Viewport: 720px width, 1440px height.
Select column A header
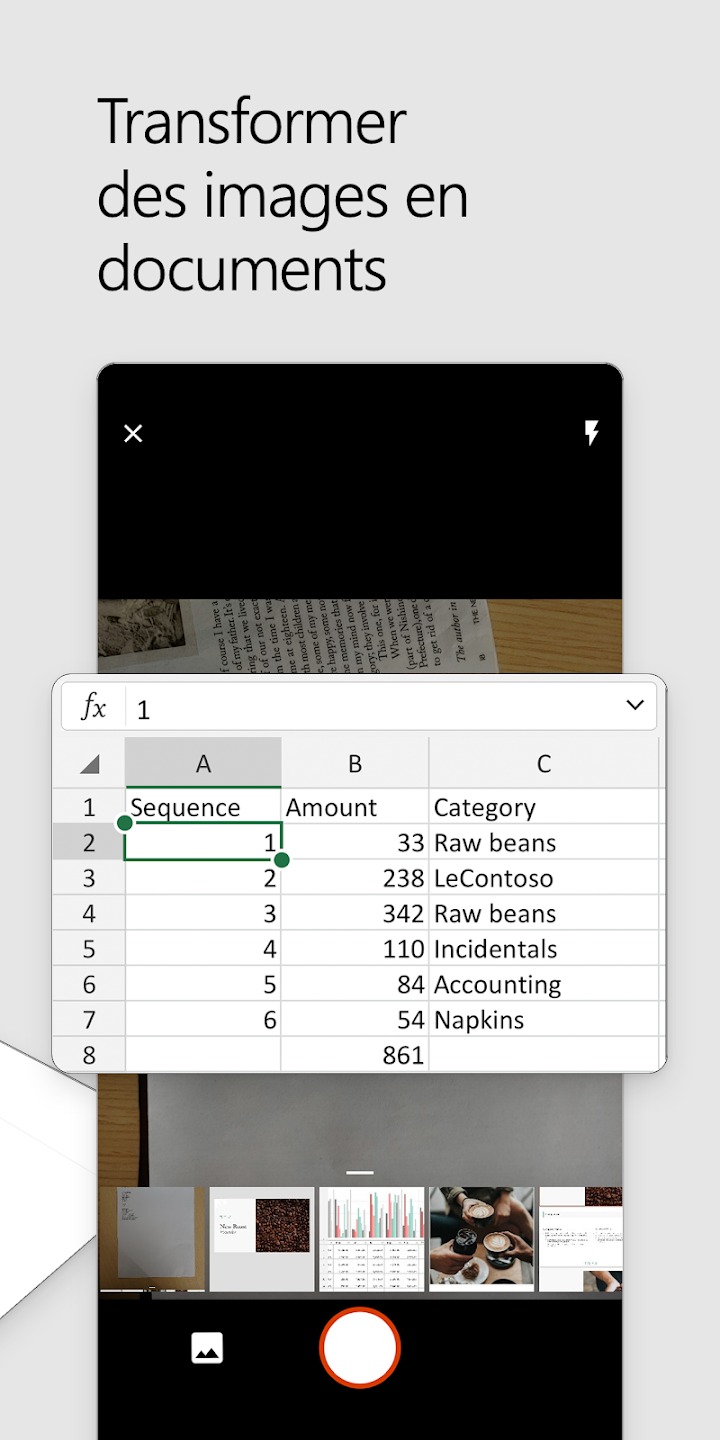203,764
